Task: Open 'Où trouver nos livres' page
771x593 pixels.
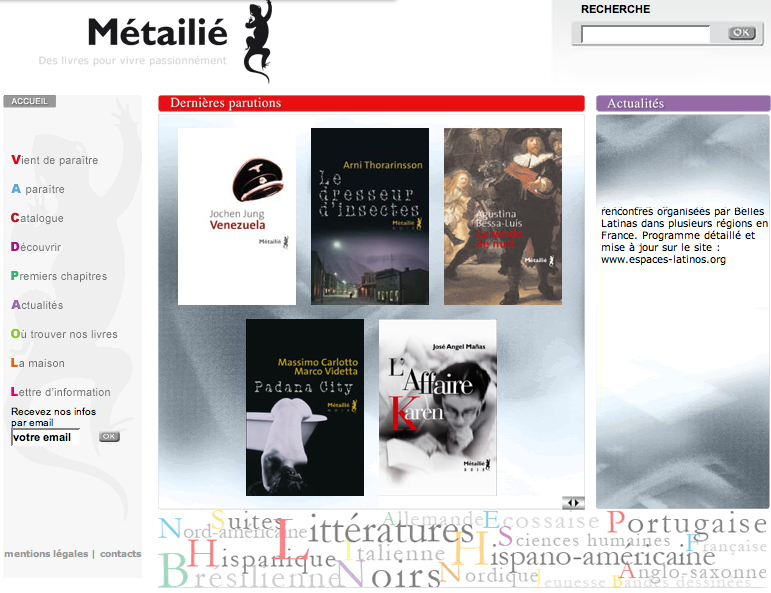Action: (64, 334)
